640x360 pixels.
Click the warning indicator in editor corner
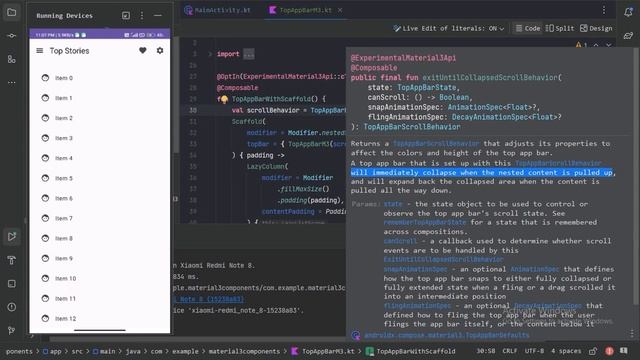tap(581, 45)
